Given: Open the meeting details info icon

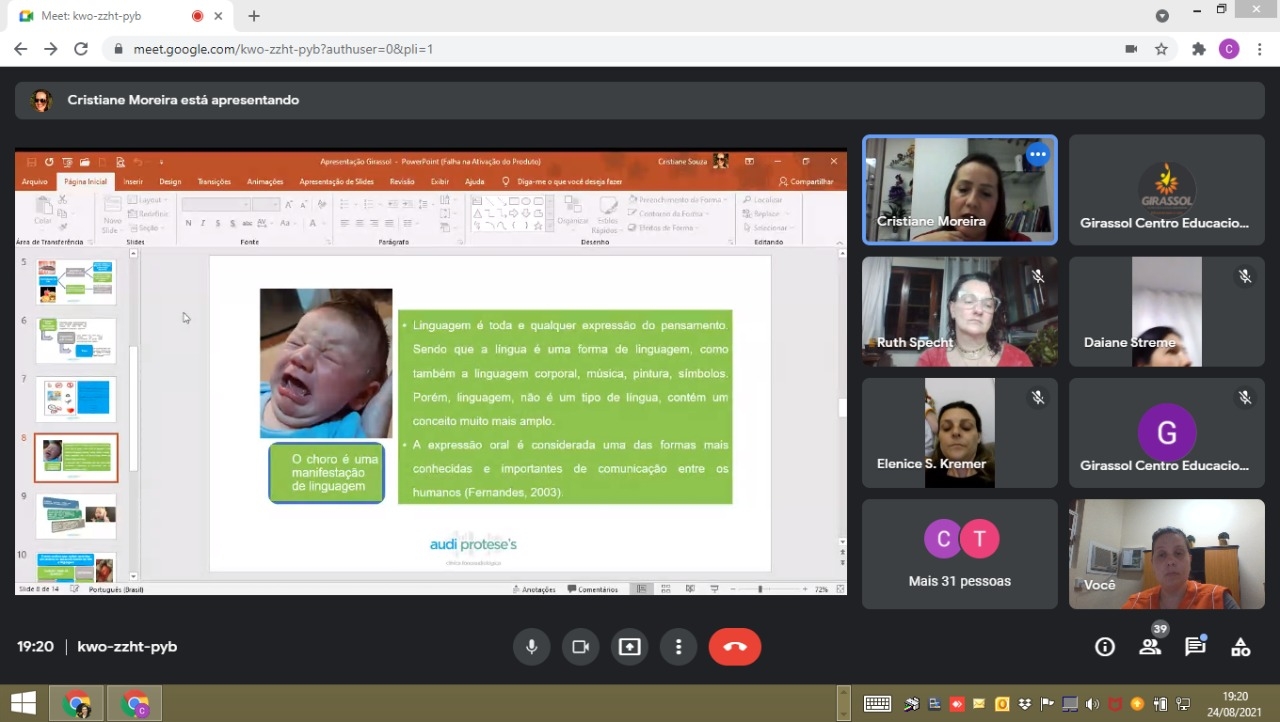Looking at the screenshot, I should pyautogui.click(x=1105, y=647).
